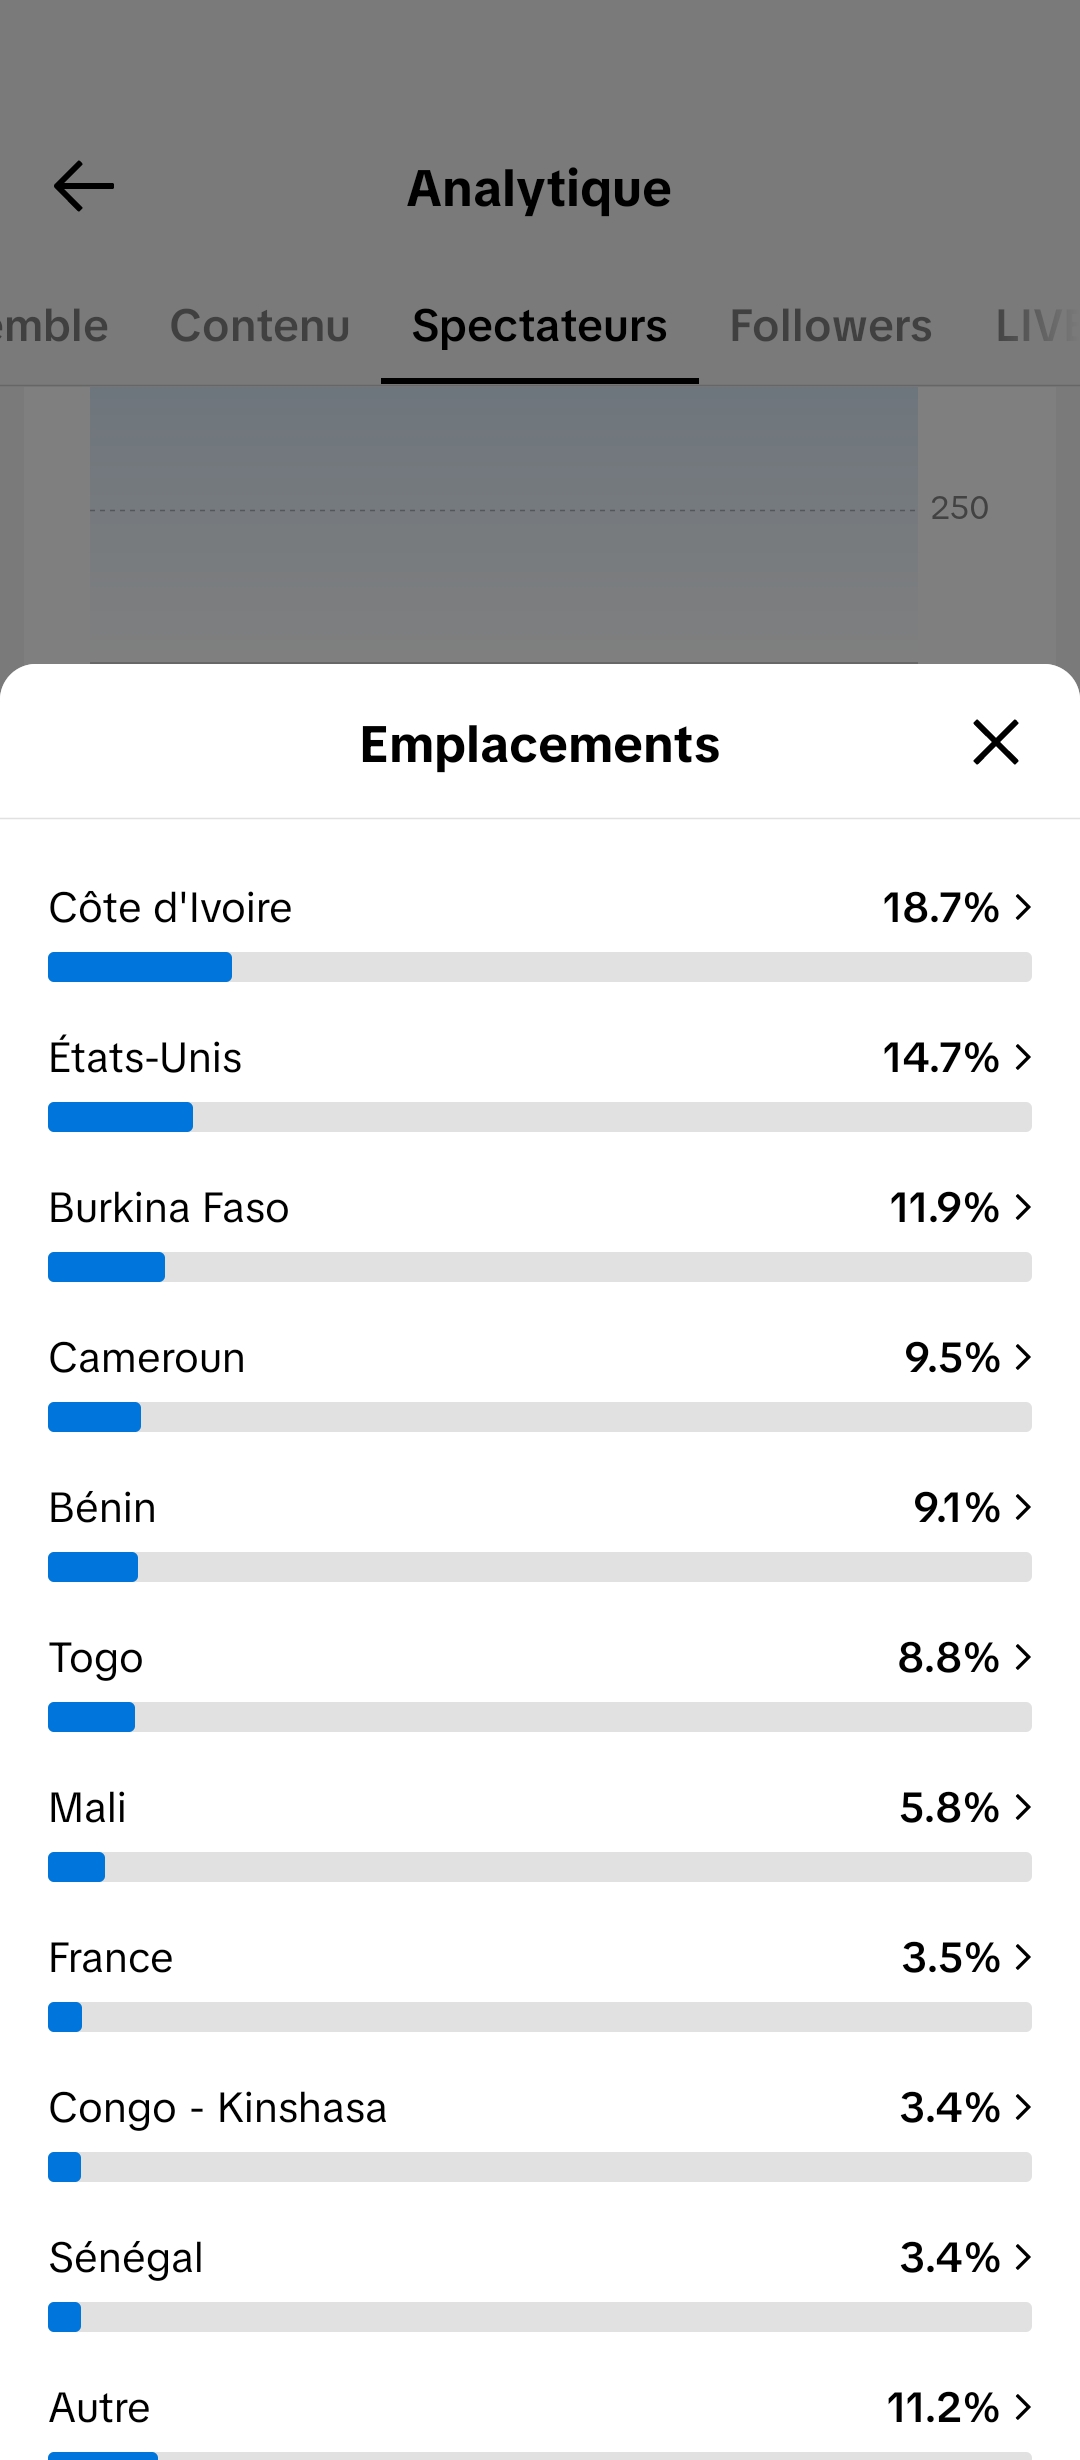The image size is (1080, 2460).
Task: Open Mali chevron arrow
Action: coord(1022,1807)
